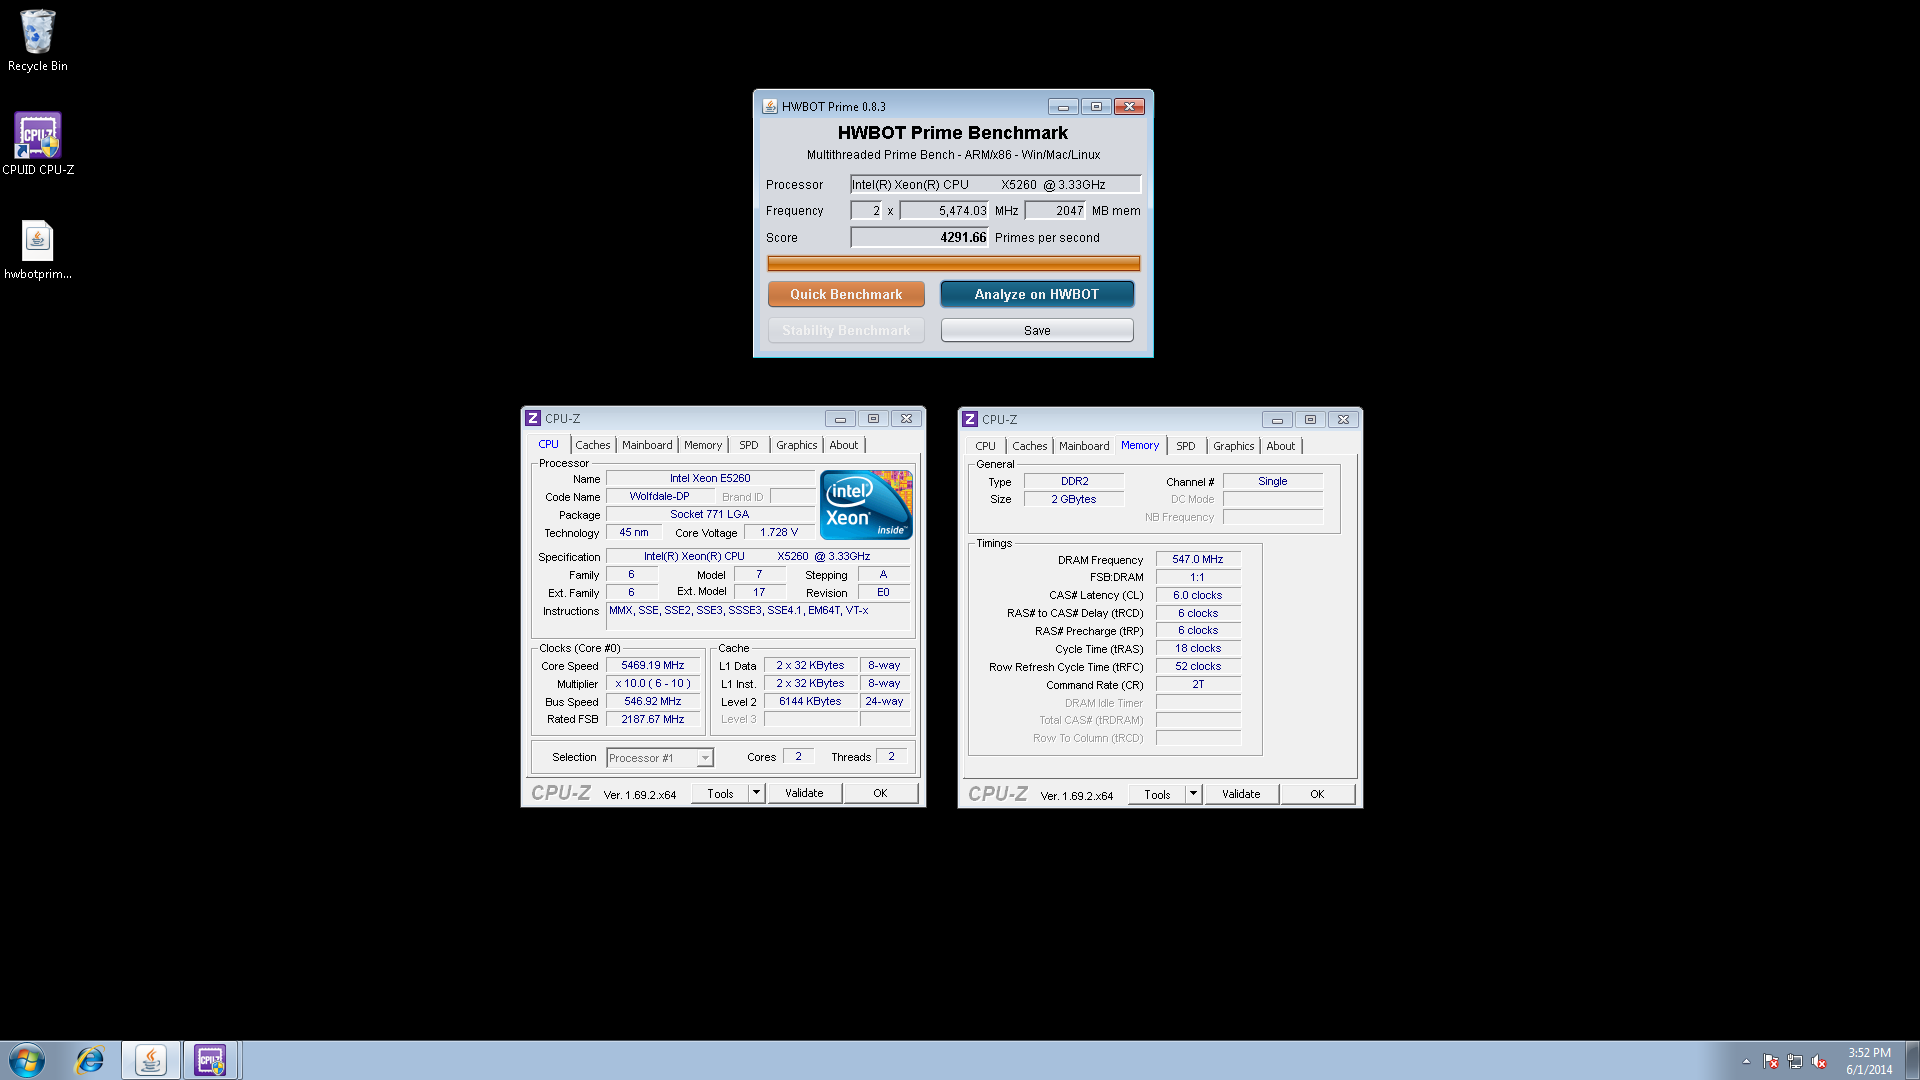This screenshot has height=1080, width=1920.
Task: Close the right CPU-Z Memory window
Action: click(1343, 419)
